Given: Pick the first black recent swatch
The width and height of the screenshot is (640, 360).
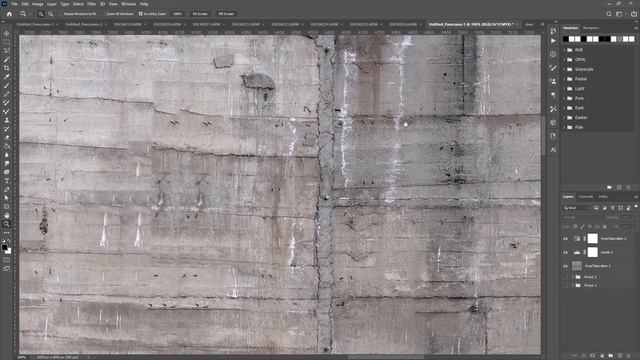Looking at the screenshot, I should (x=565, y=39).
